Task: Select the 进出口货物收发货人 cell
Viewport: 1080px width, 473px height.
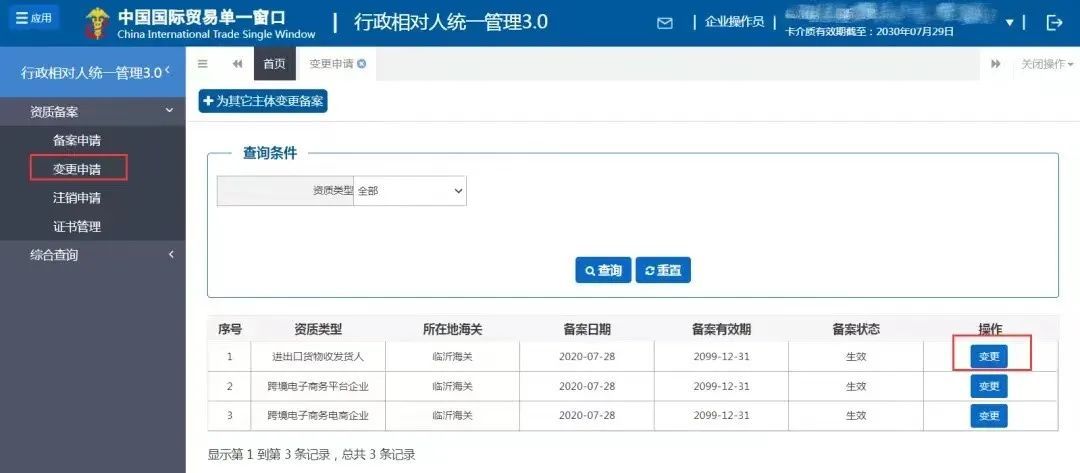Action: [x=318, y=357]
